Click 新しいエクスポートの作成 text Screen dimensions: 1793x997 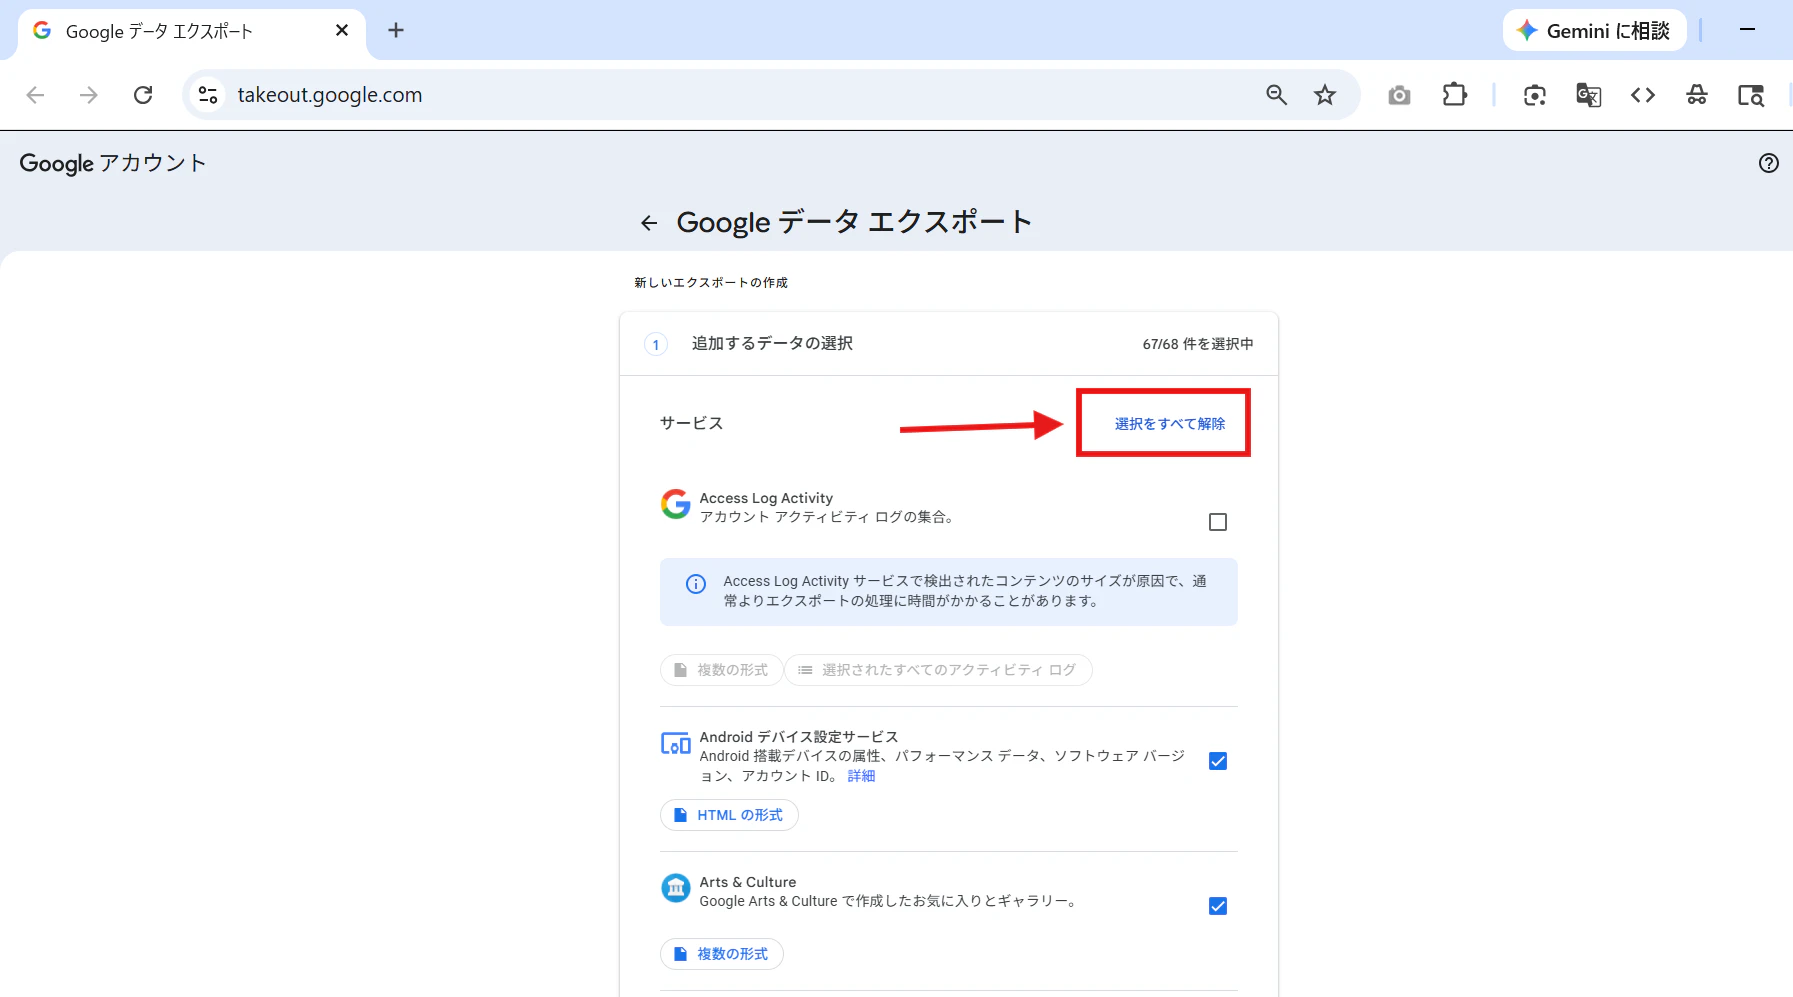[711, 283]
